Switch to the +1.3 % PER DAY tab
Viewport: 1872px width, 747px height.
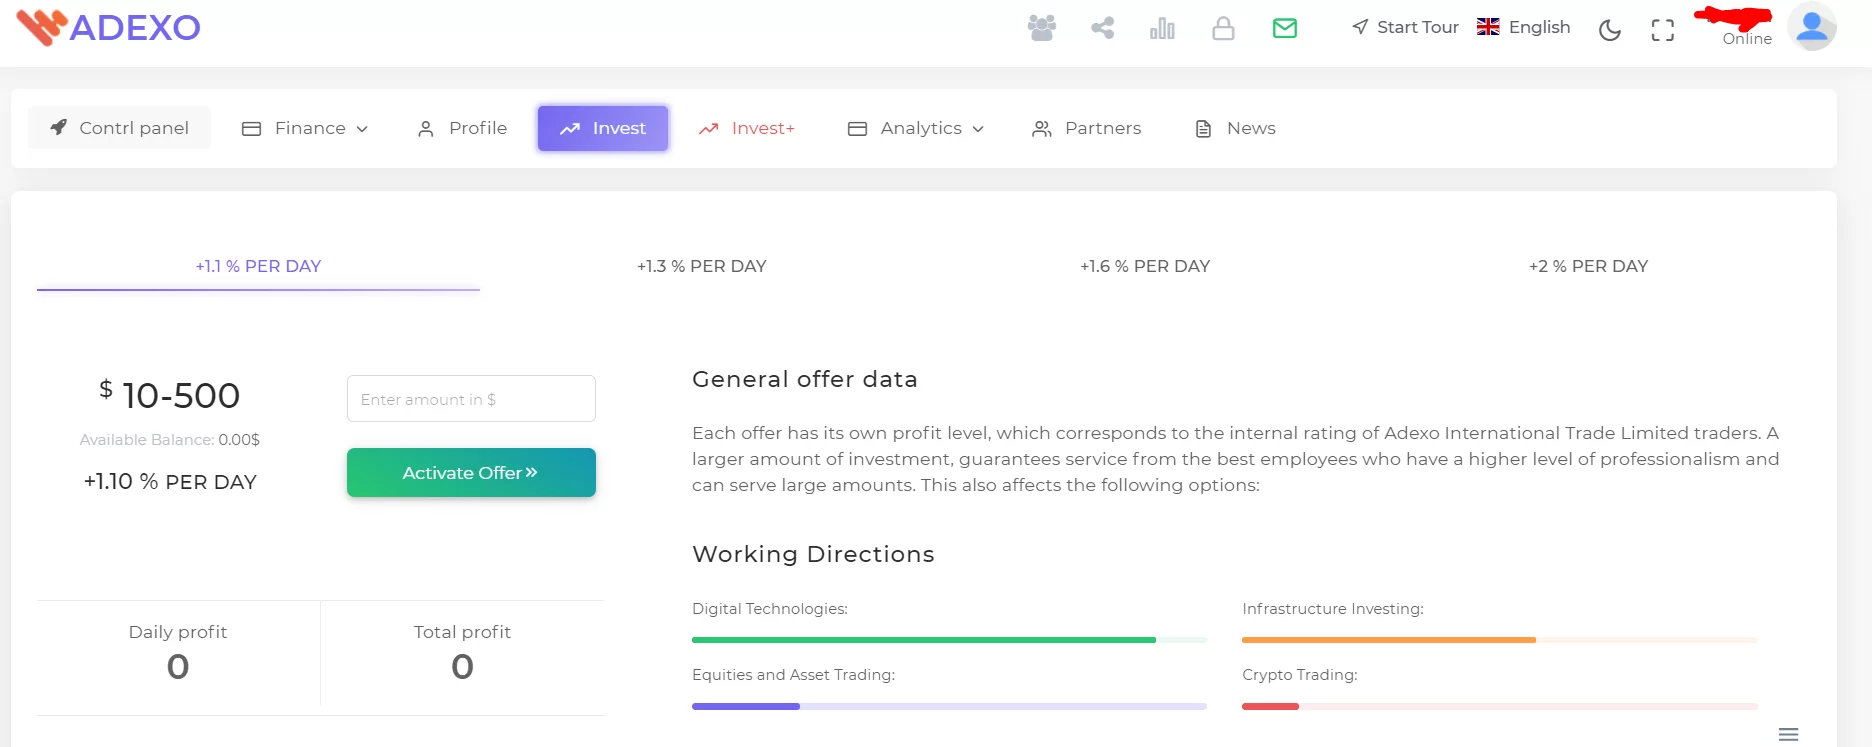point(702,266)
